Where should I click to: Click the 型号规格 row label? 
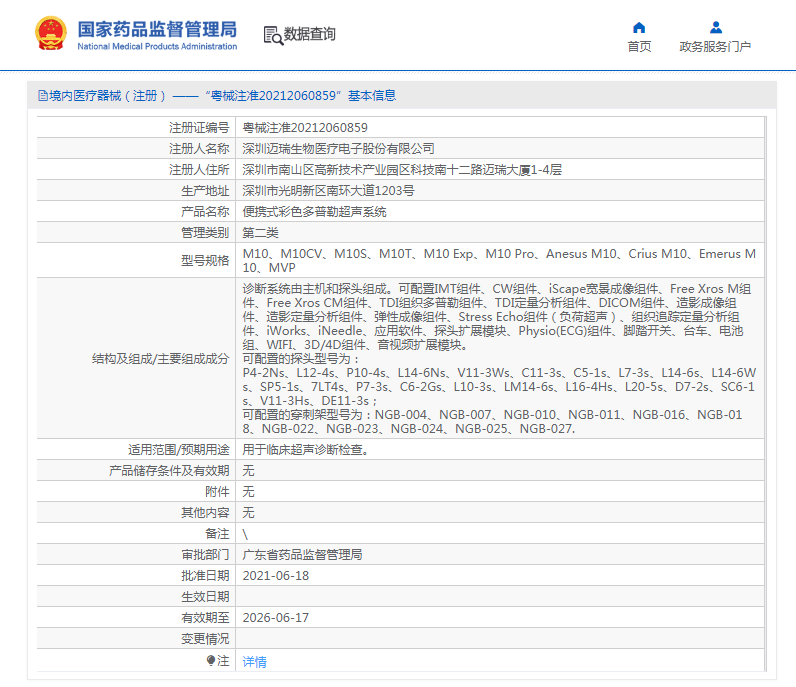click(x=205, y=260)
